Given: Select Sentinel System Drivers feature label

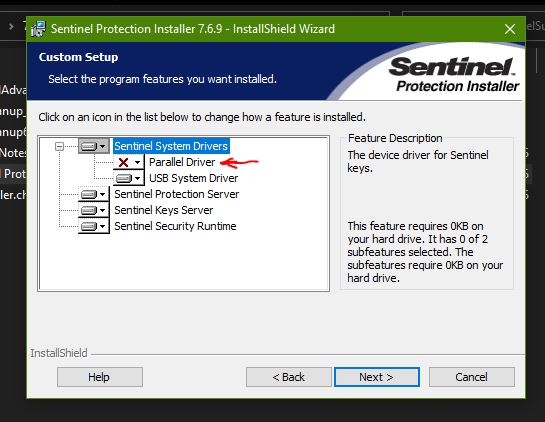Looking at the screenshot, I should [171, 146].
